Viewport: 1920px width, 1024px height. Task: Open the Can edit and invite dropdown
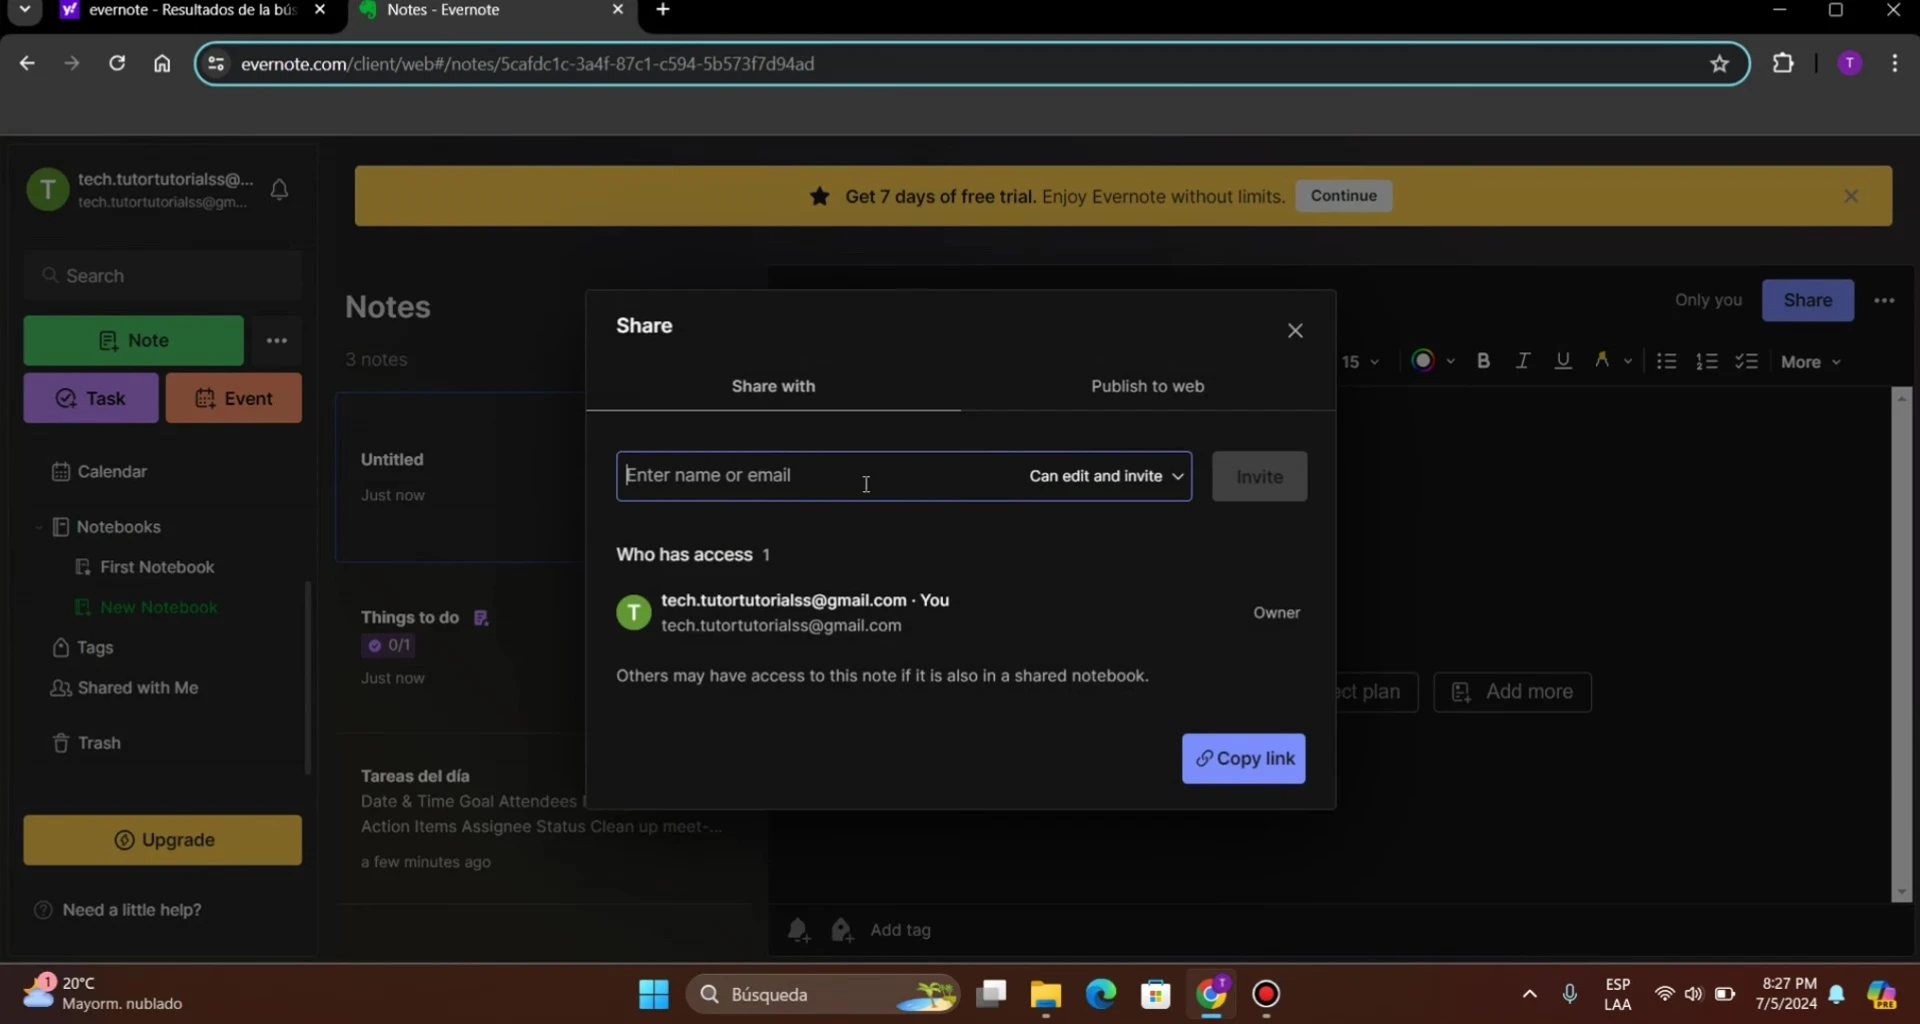point(1106,476)
